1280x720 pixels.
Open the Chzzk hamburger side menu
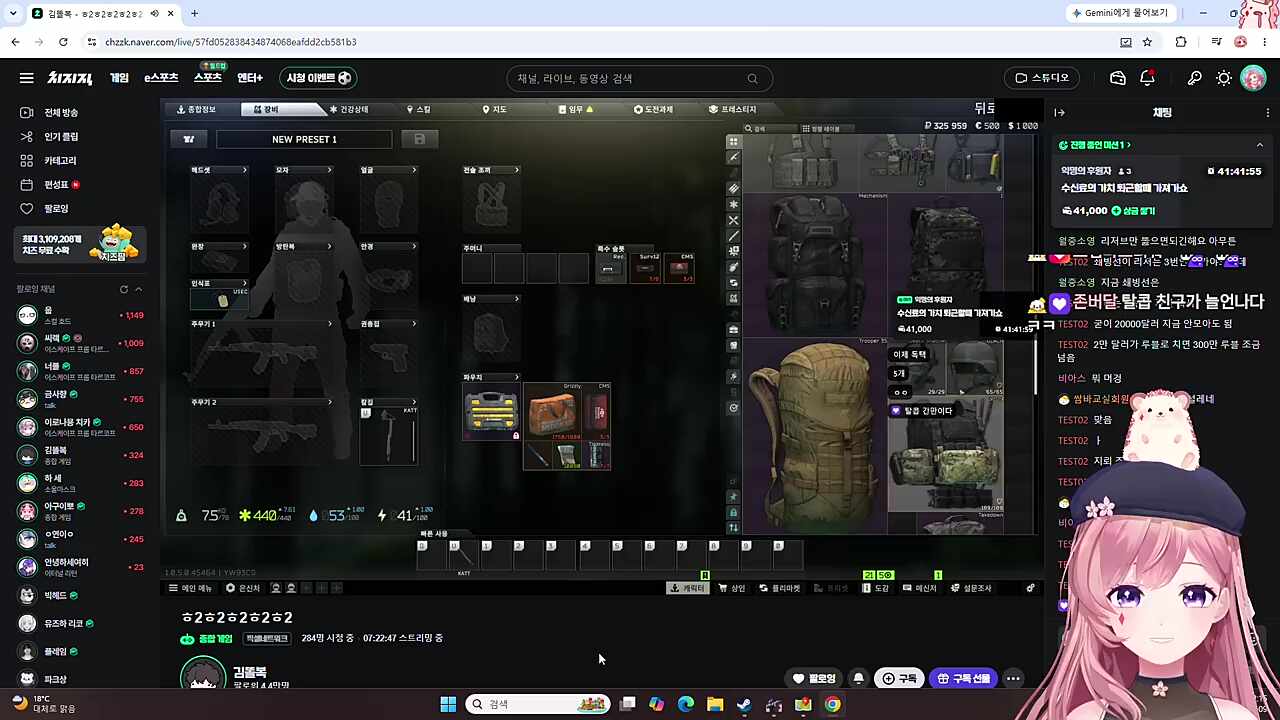pos(26,78)
